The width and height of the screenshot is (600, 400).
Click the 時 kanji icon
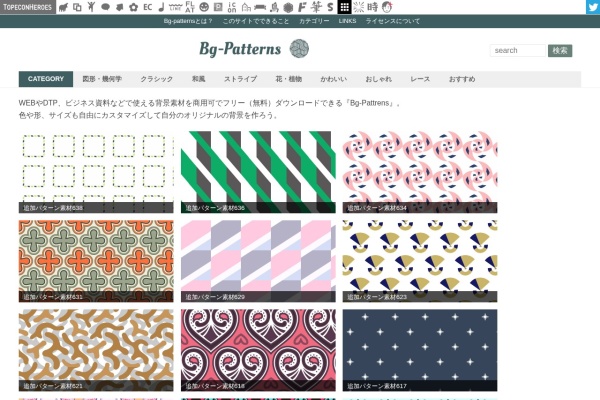[373, 7]
